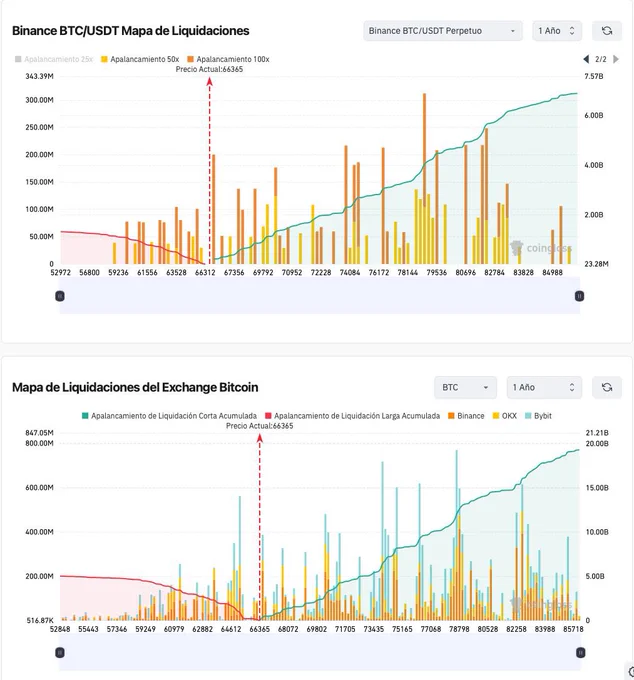The width and height of the screenshot is (634, 680).
Task: Click left range handle of Exchange chart slider
Action: pos(60,652)
